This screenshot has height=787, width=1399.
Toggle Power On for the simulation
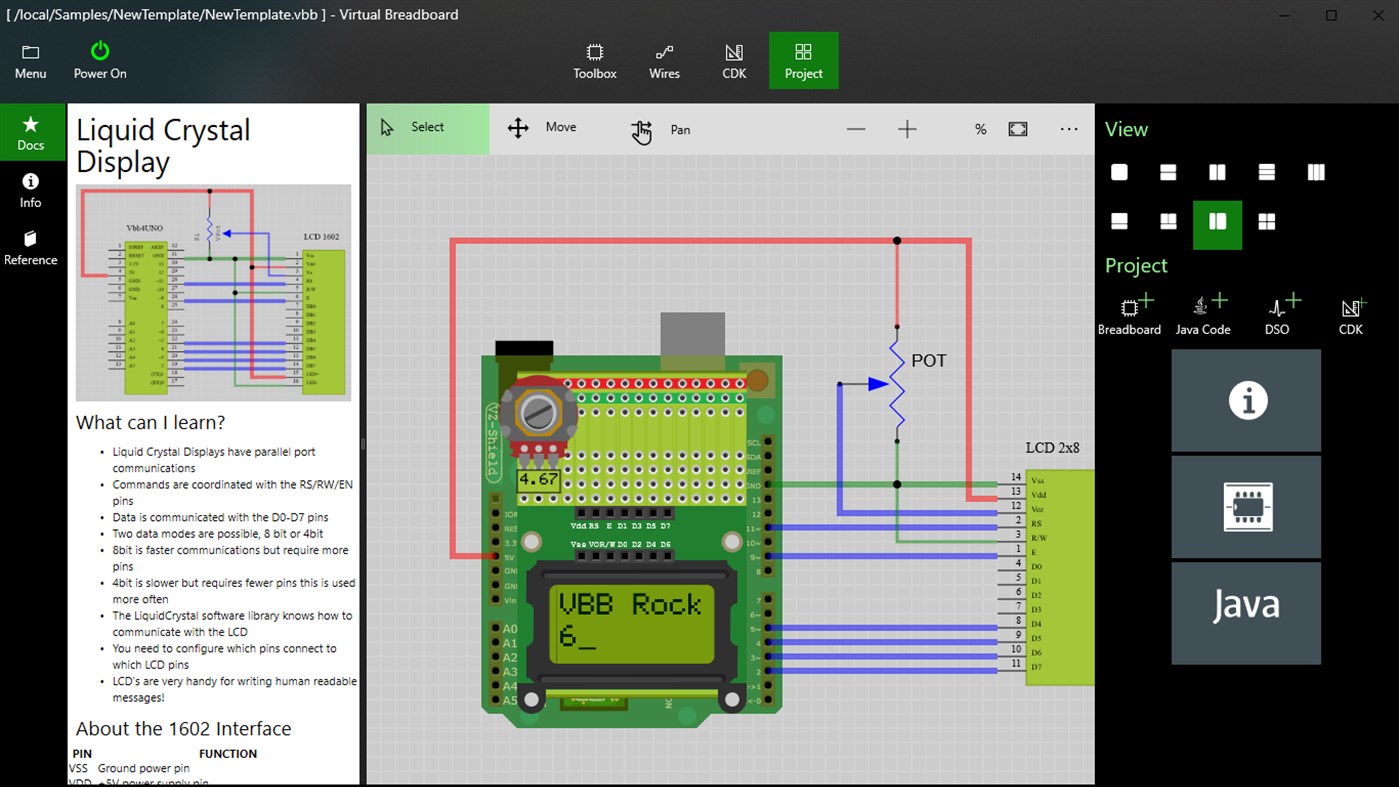click(99, 60)
